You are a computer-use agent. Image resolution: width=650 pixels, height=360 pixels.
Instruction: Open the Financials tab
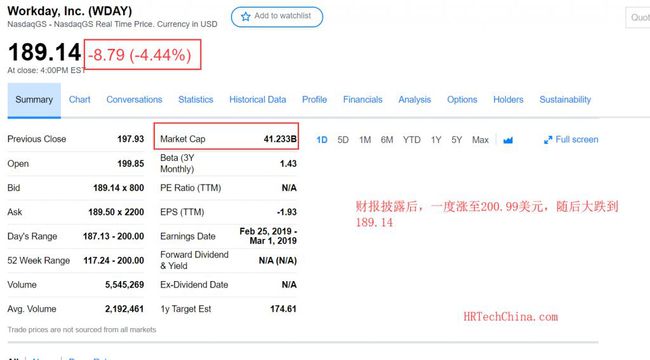(x=363, y=100)
